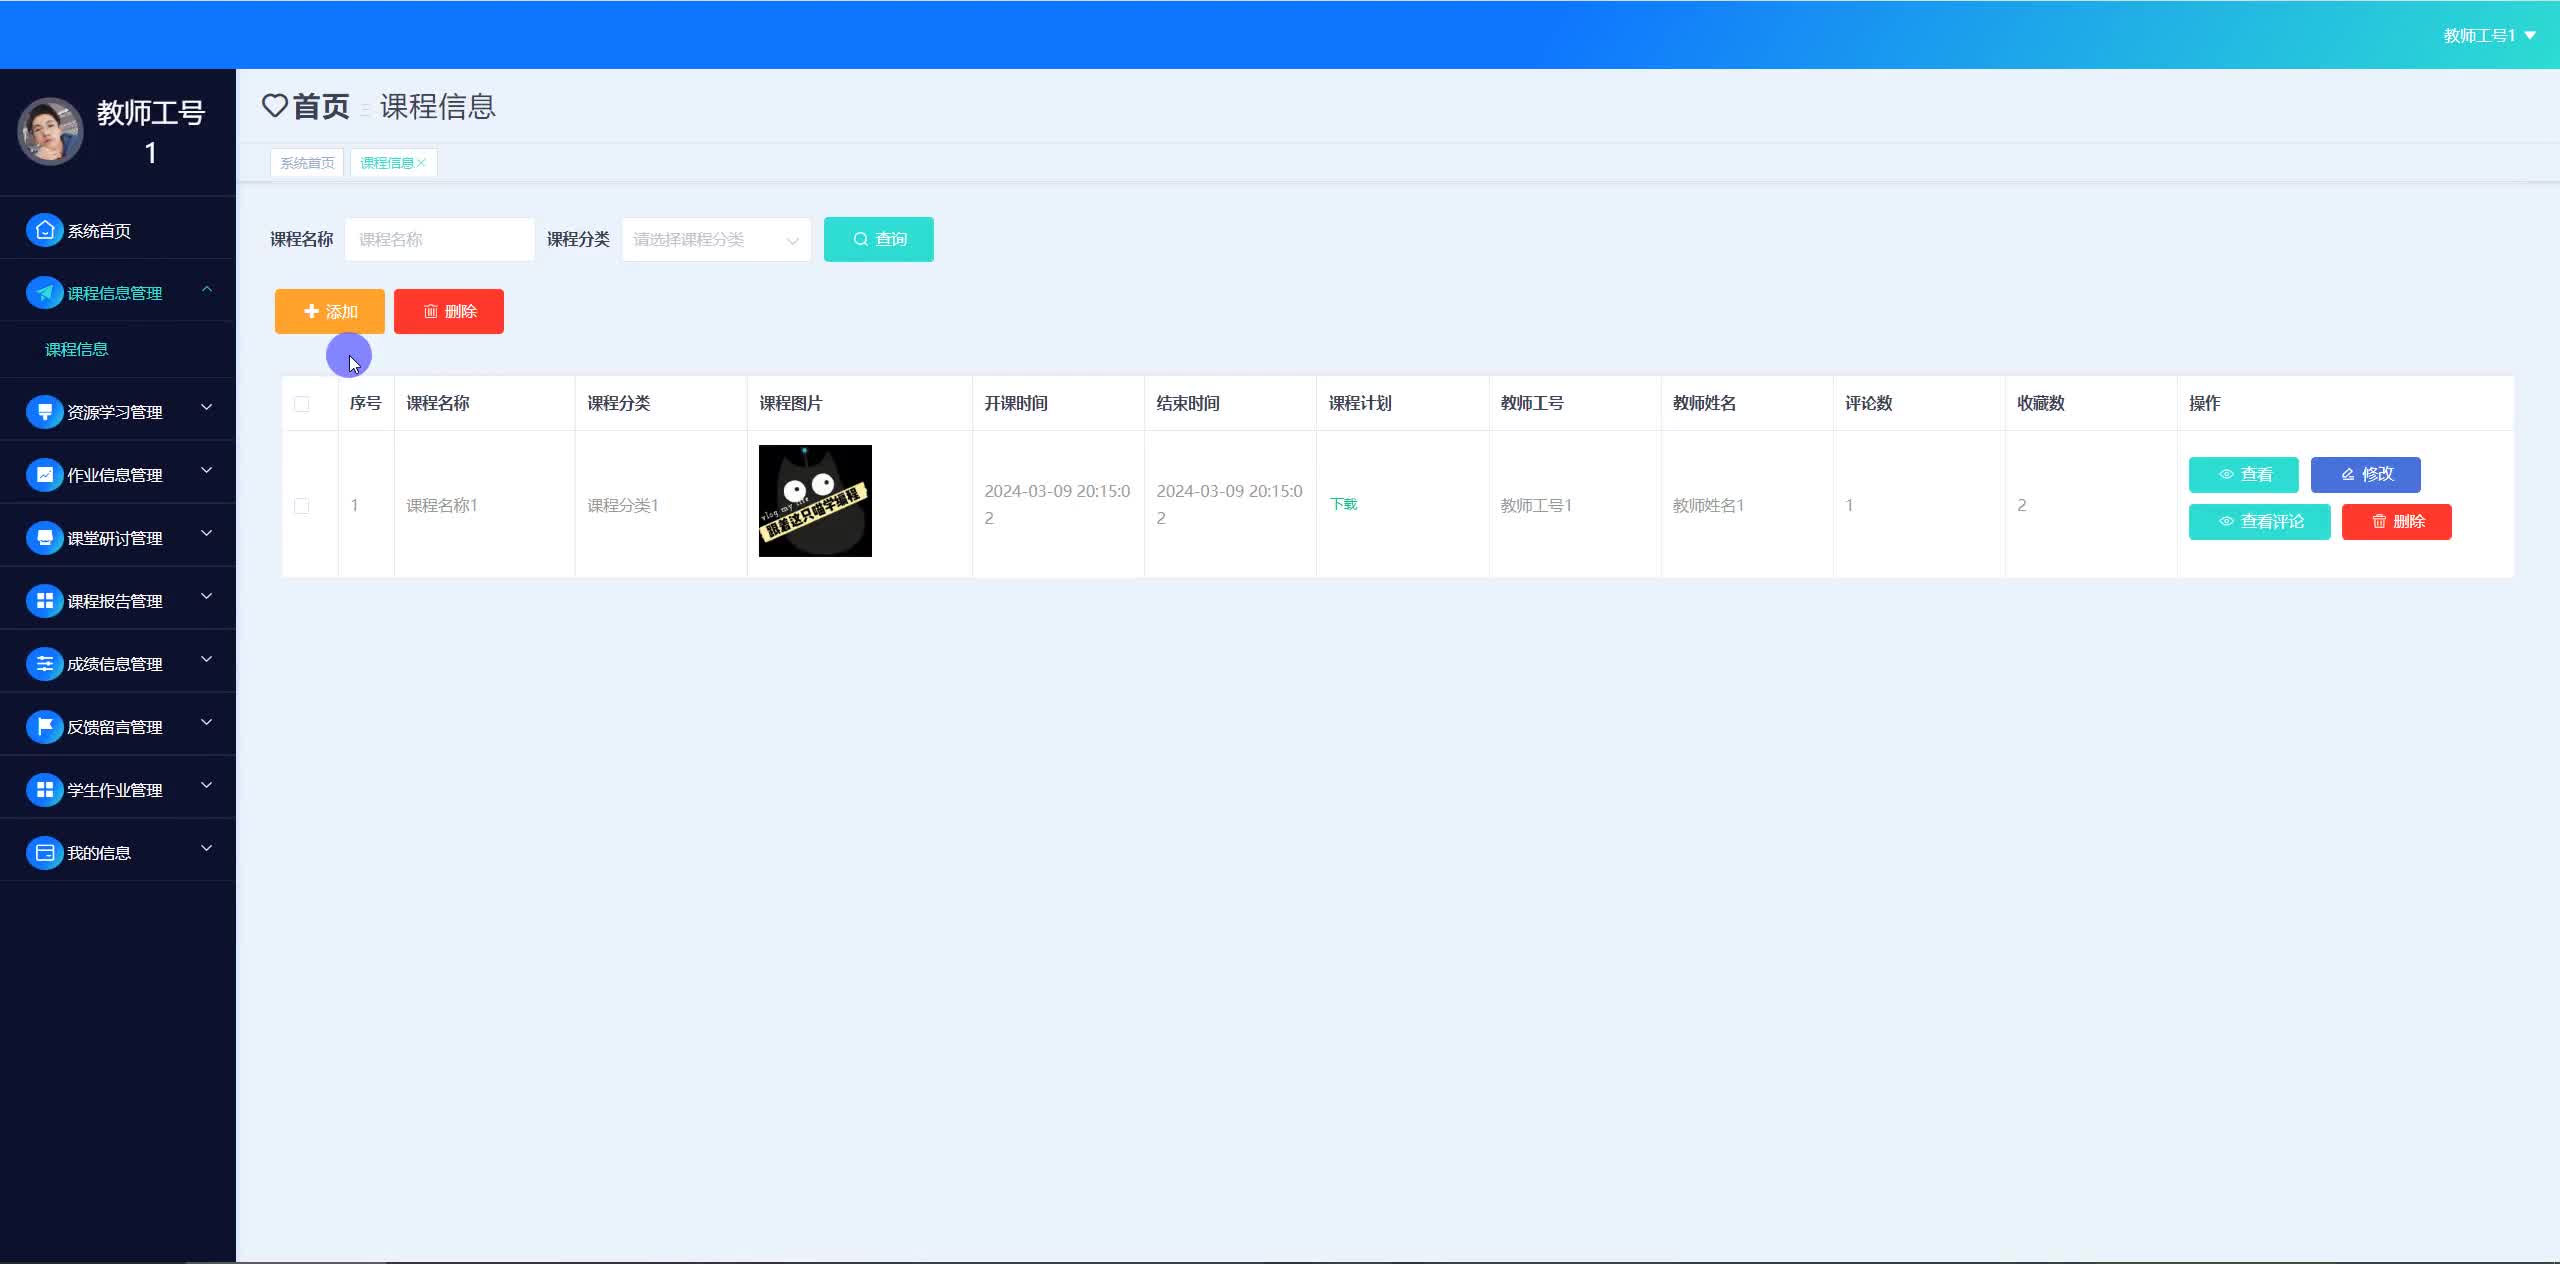Select 课程信息 submenu item in sidebar
2560x1264 pixels.
[x=77, y=349]
